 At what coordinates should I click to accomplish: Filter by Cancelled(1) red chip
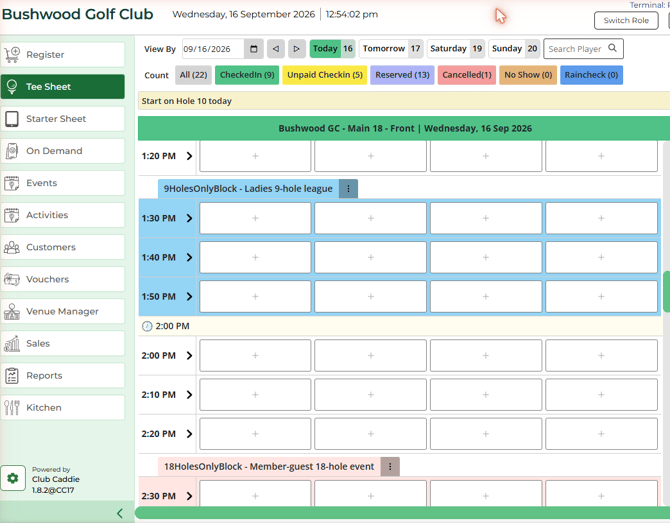[x=467, y=75]
